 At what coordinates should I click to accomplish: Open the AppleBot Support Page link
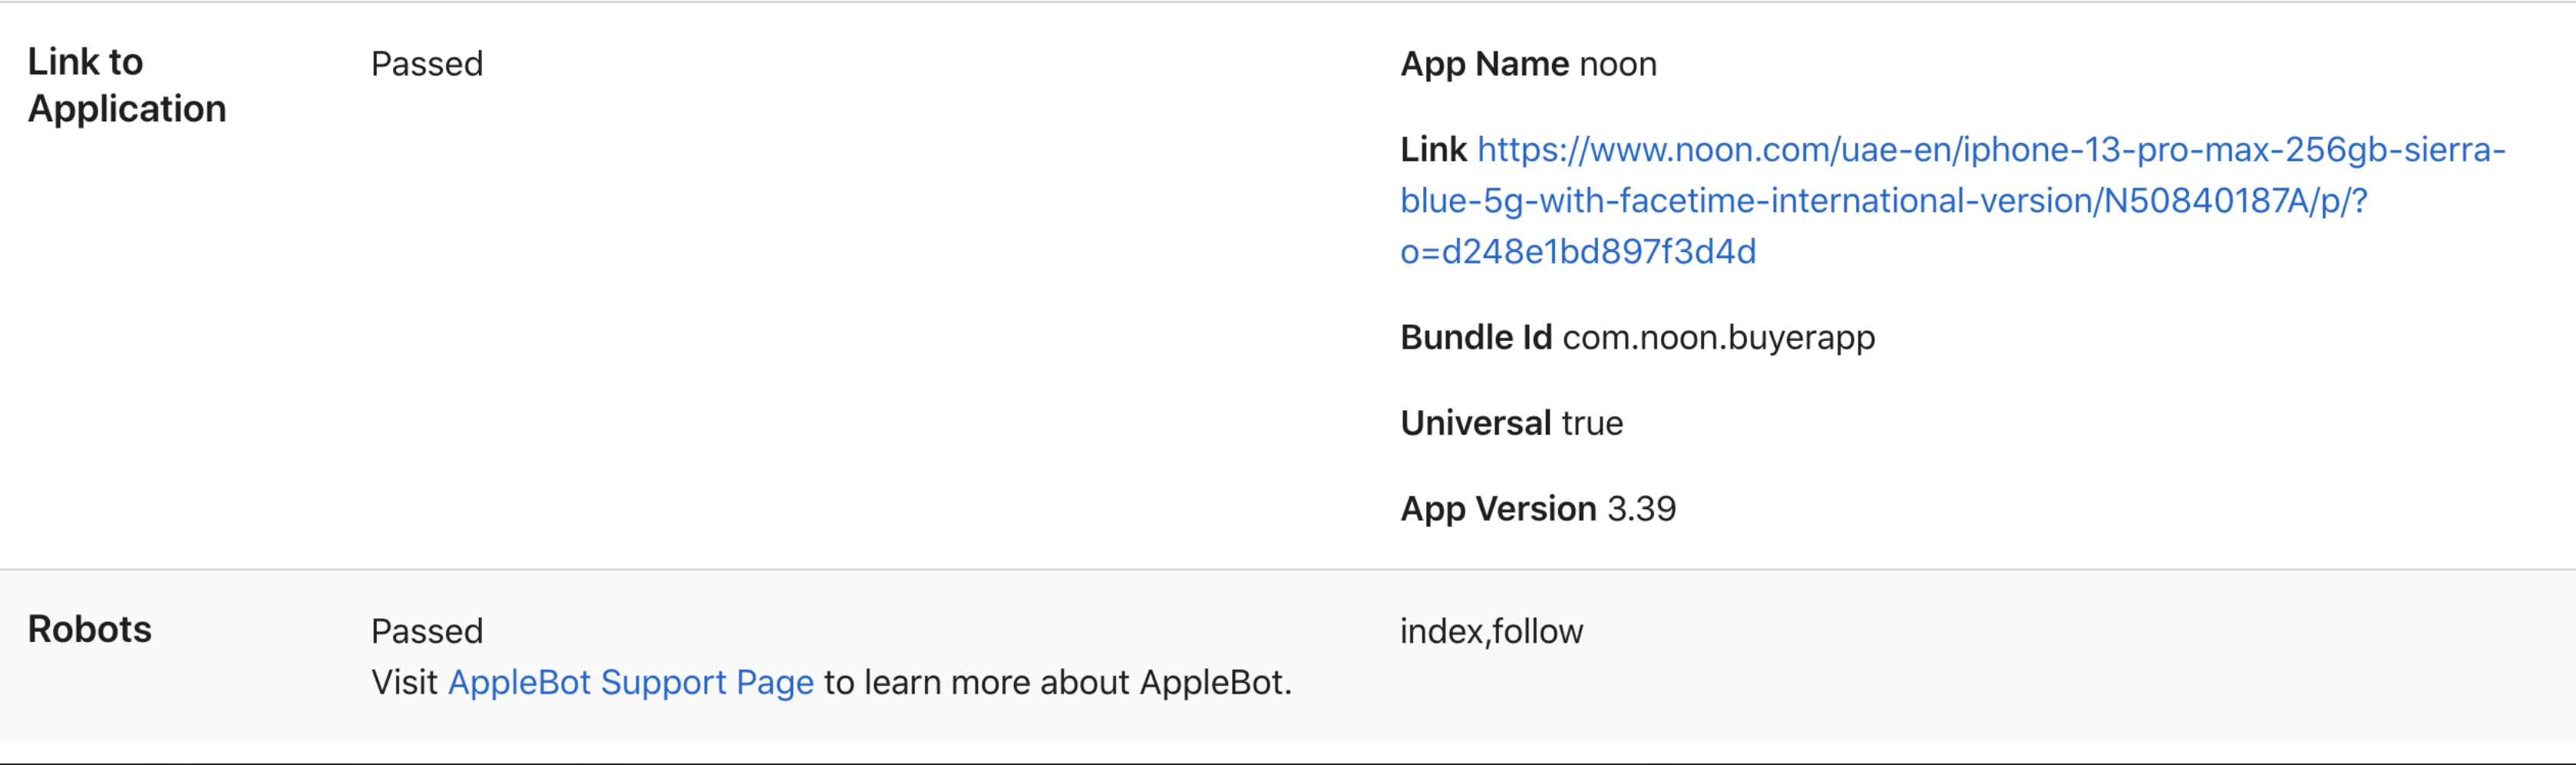(x=630, y=682)
